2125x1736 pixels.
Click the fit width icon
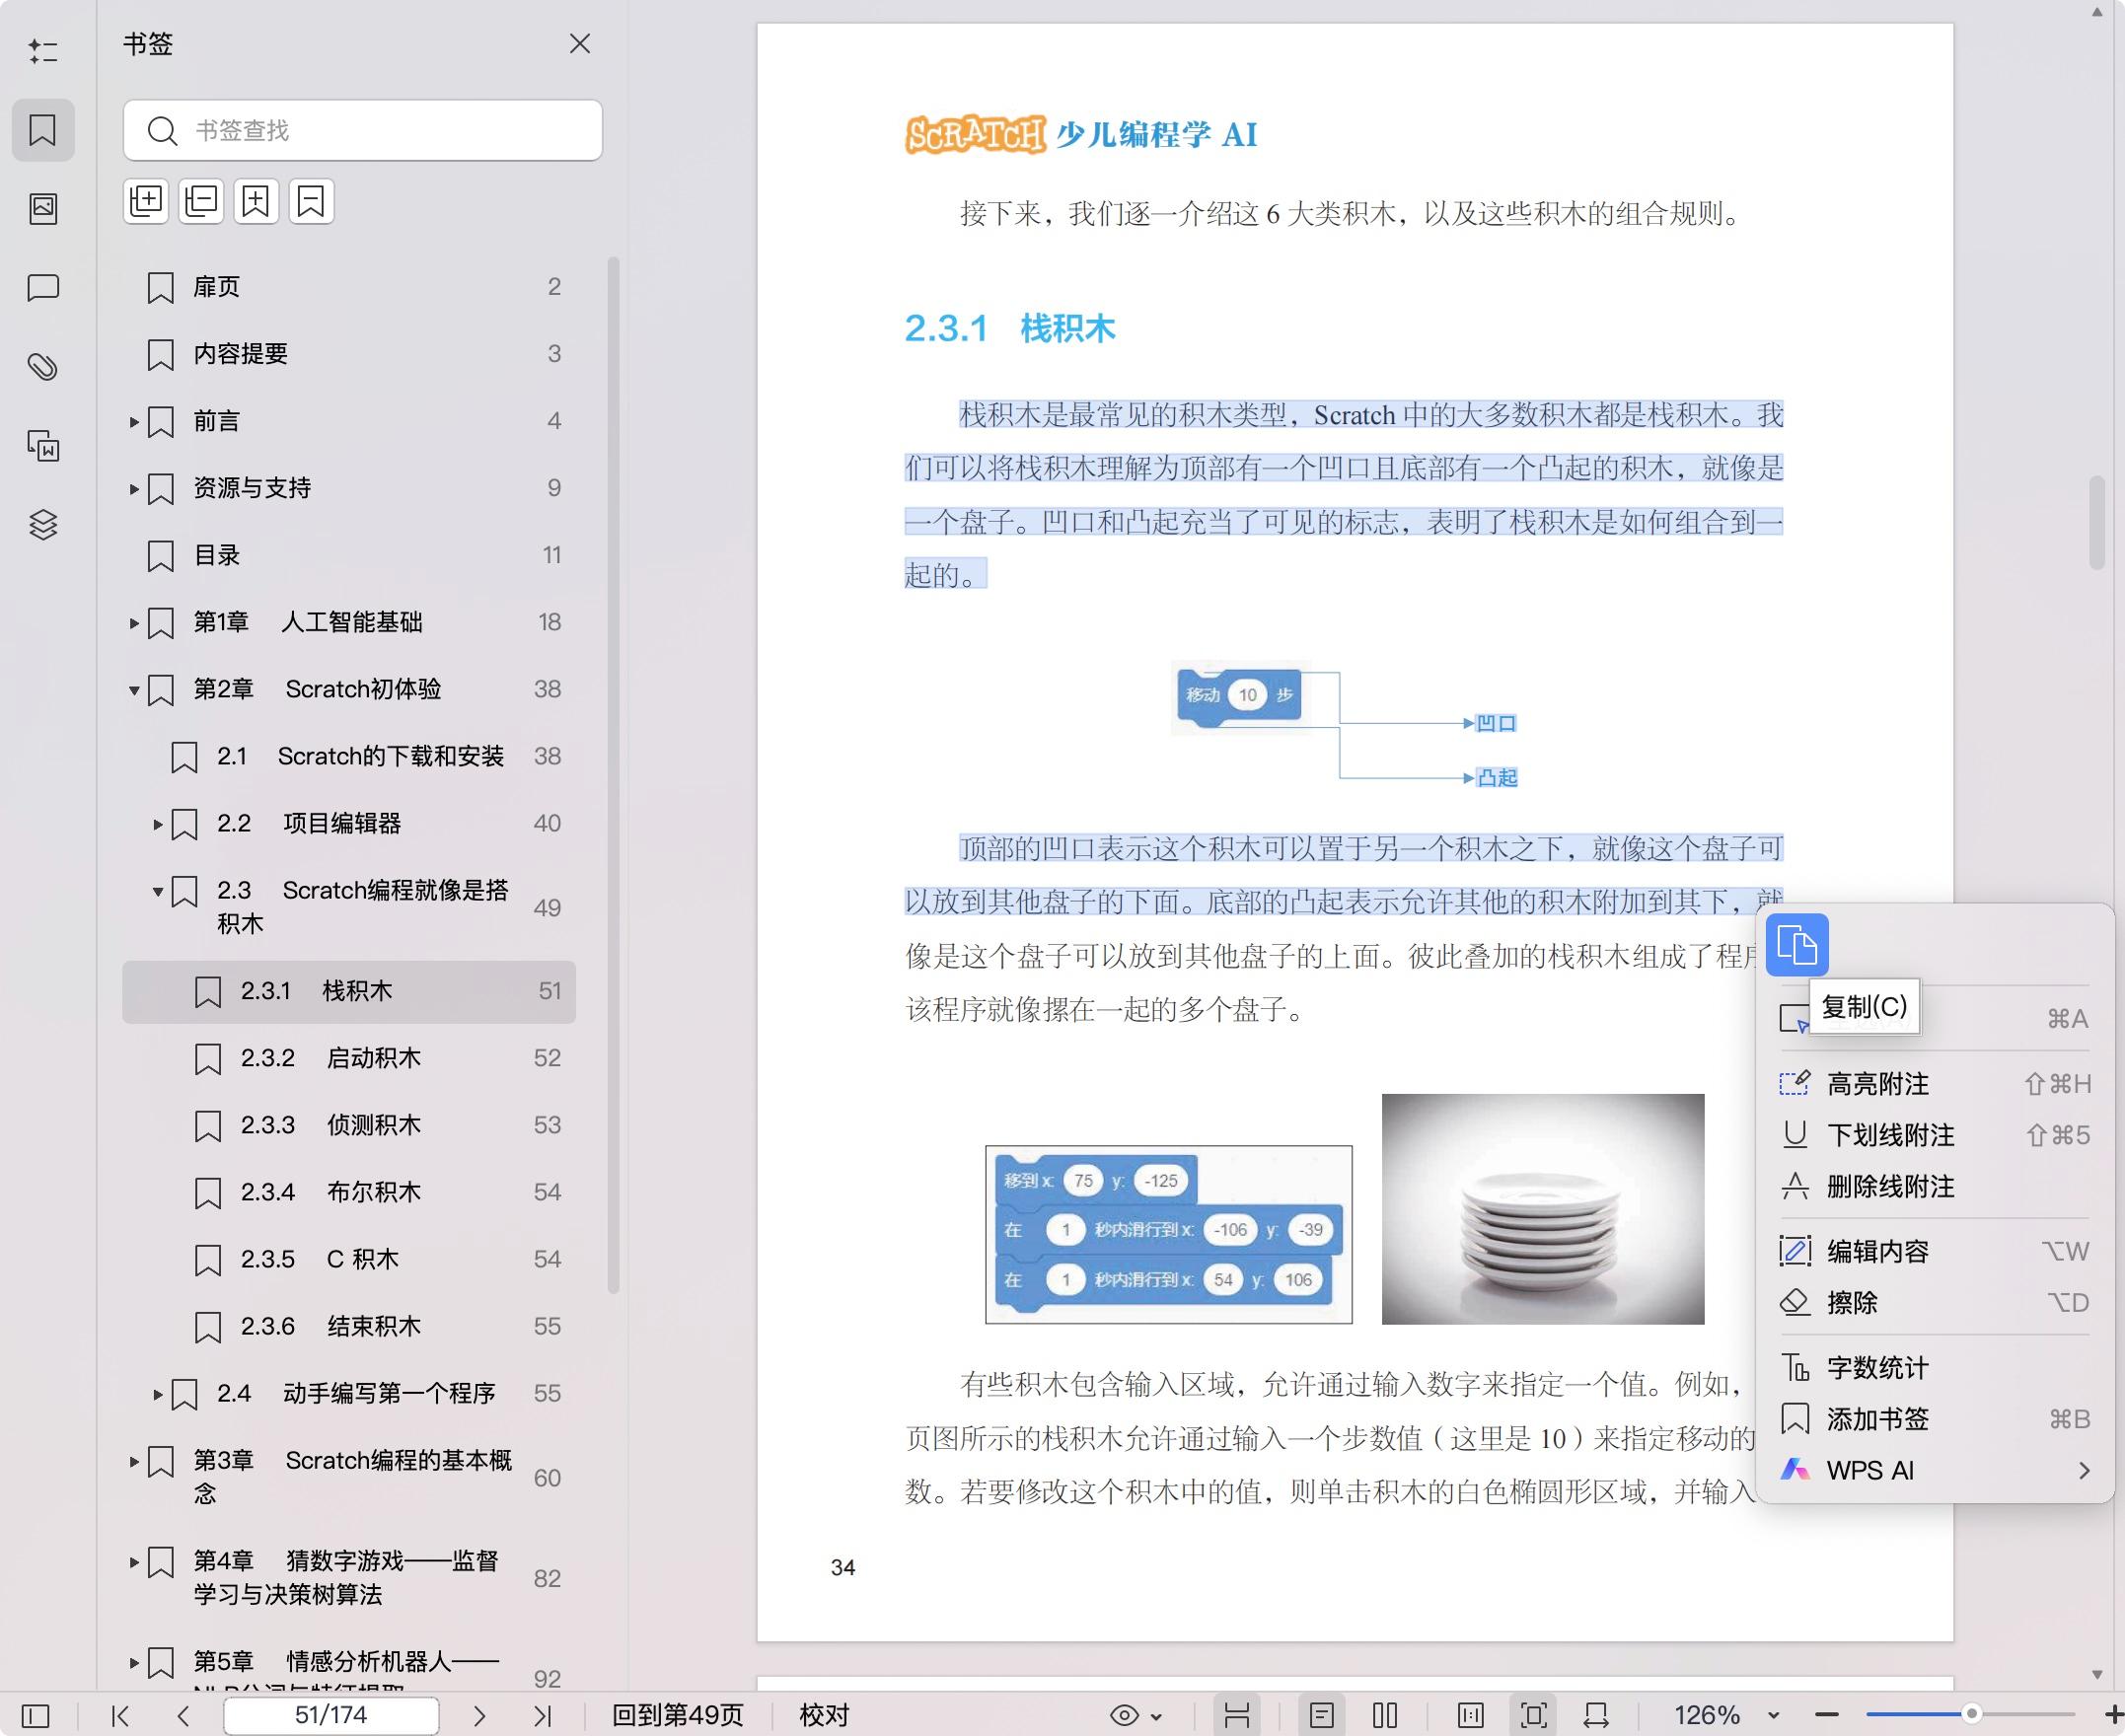(1597, 1716)
